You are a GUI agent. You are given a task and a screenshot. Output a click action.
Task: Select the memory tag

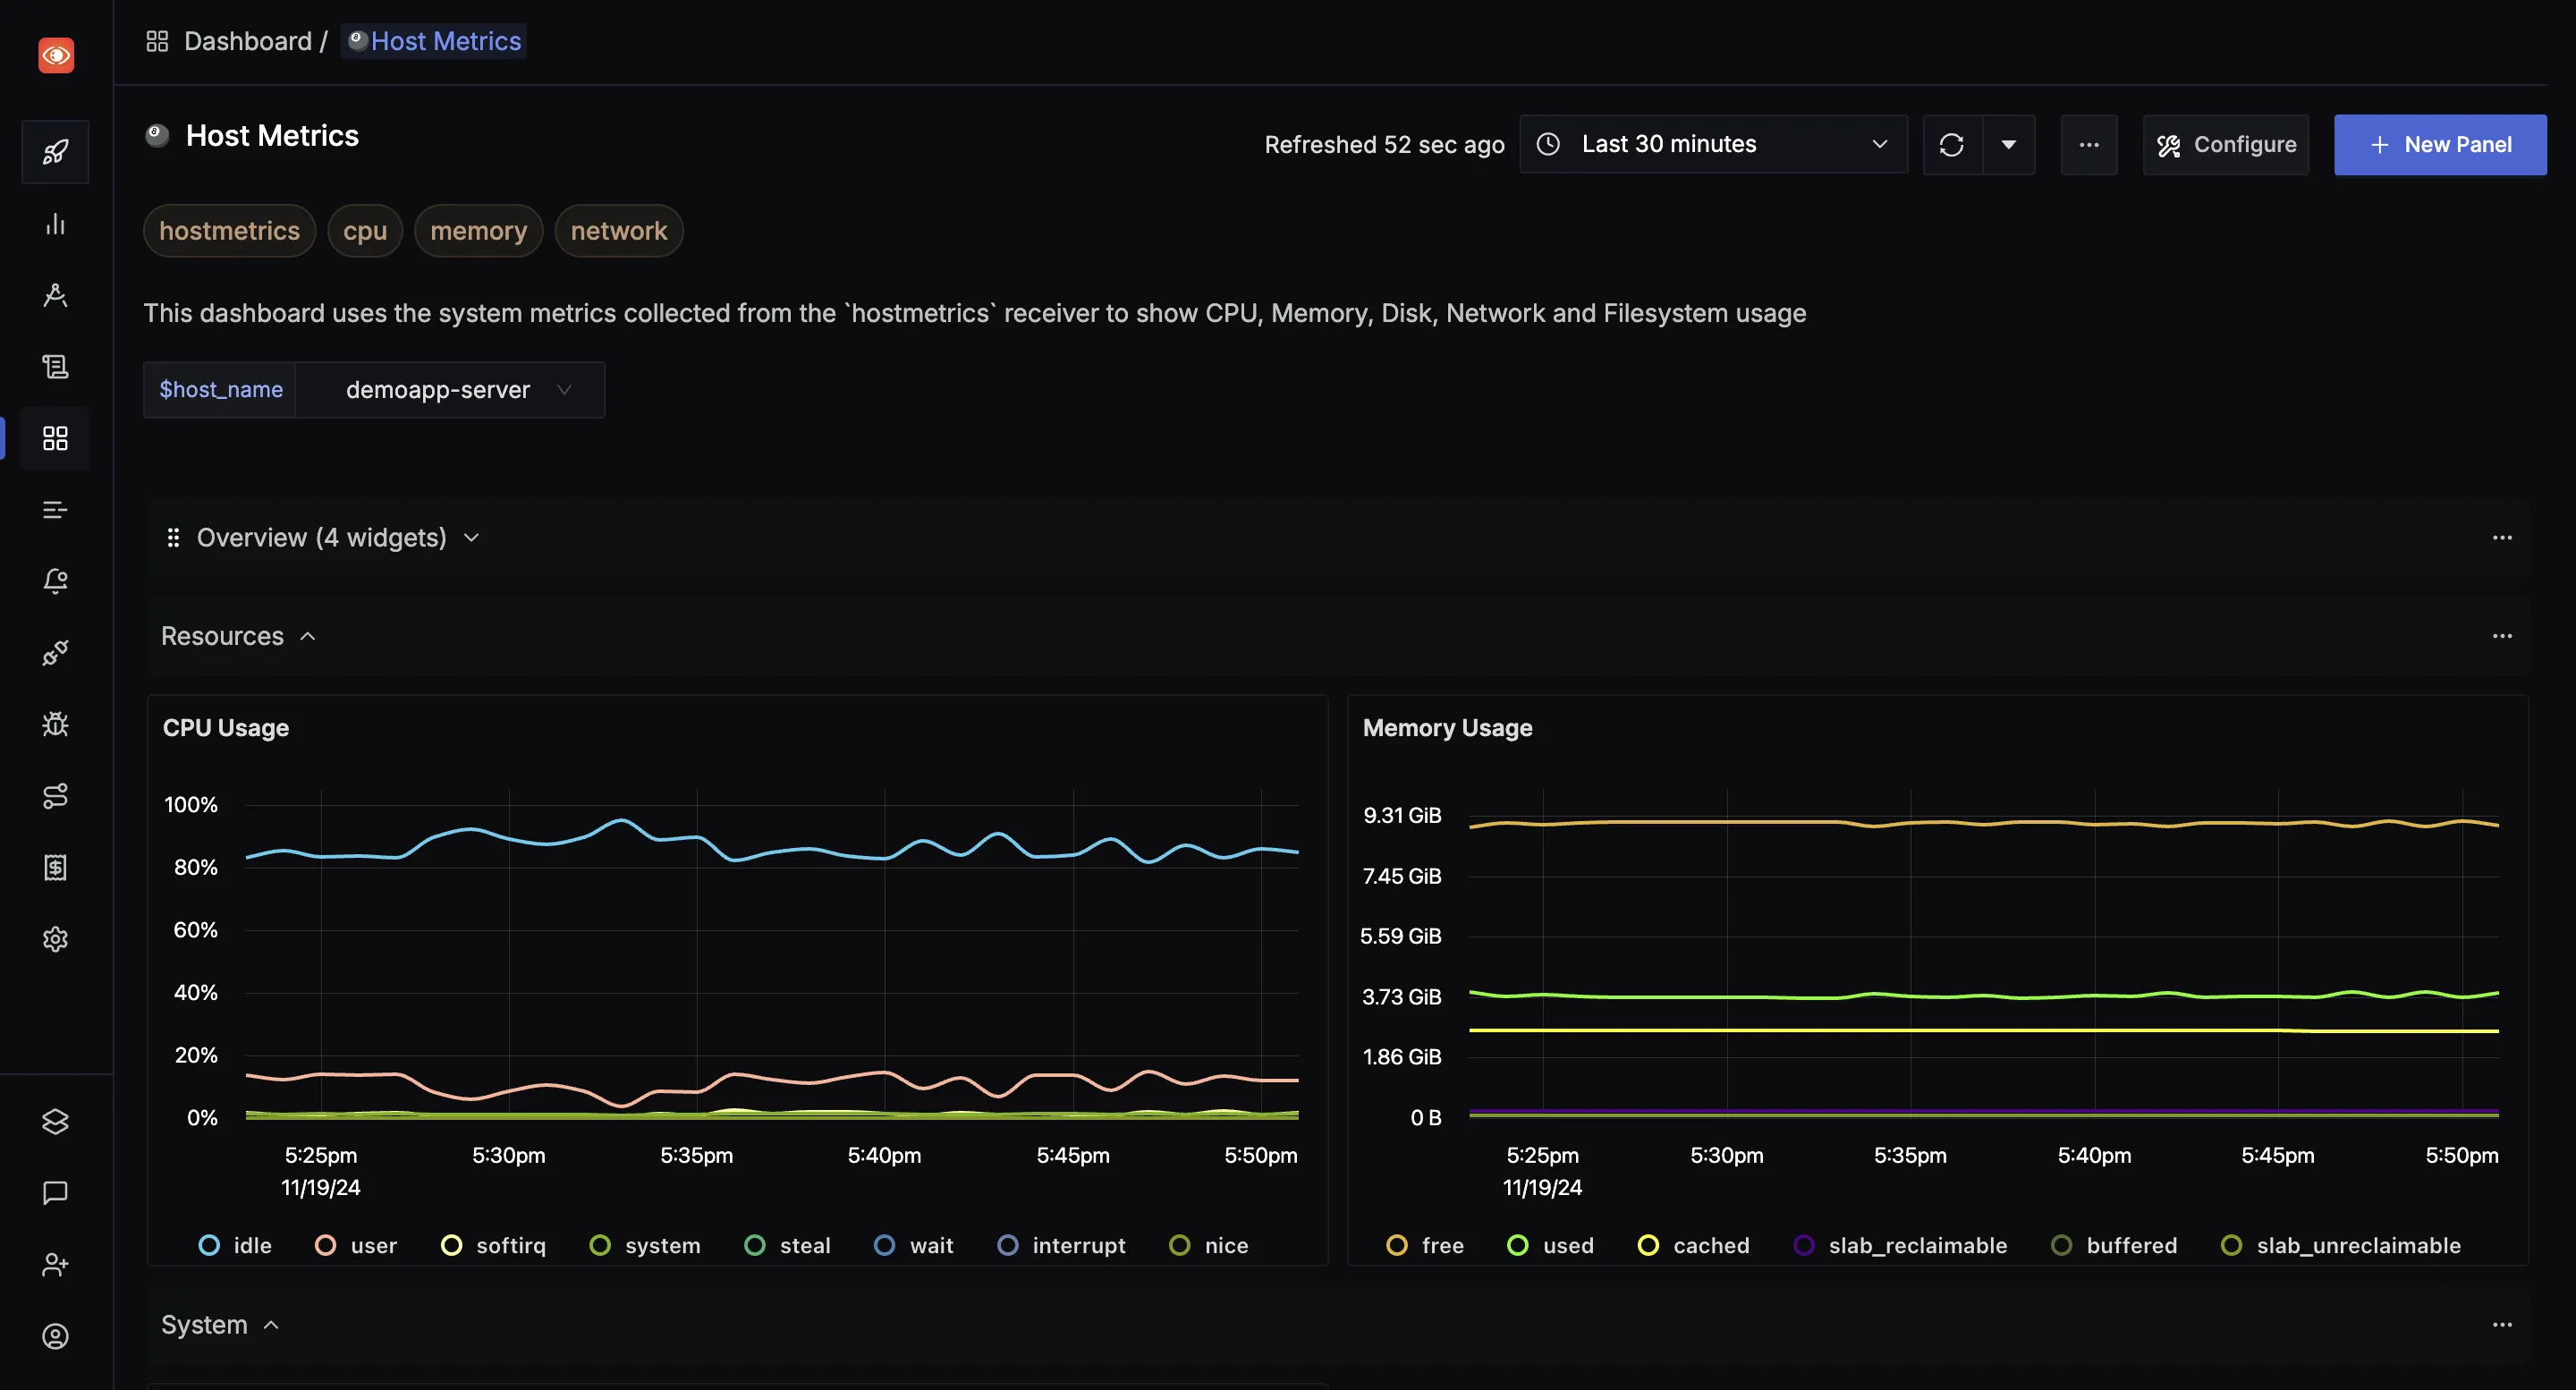[x=478, y=231]
